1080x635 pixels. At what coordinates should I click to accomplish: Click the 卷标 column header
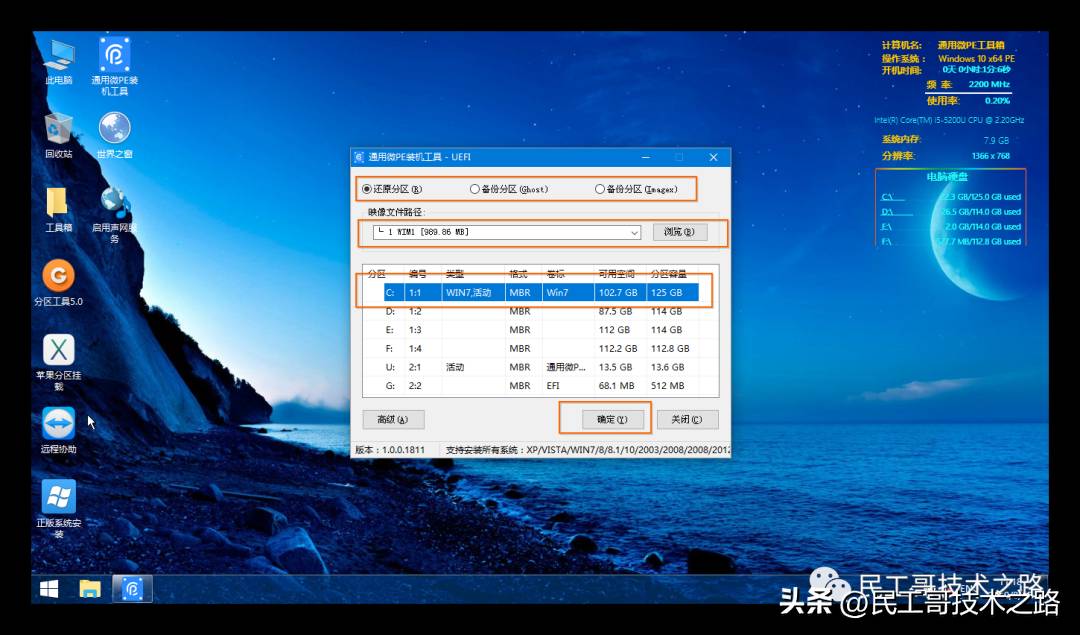(x=556, y=274)
